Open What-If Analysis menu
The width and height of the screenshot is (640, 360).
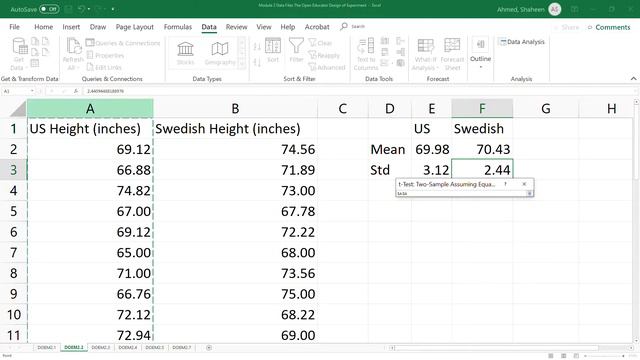tap(425, 53)
